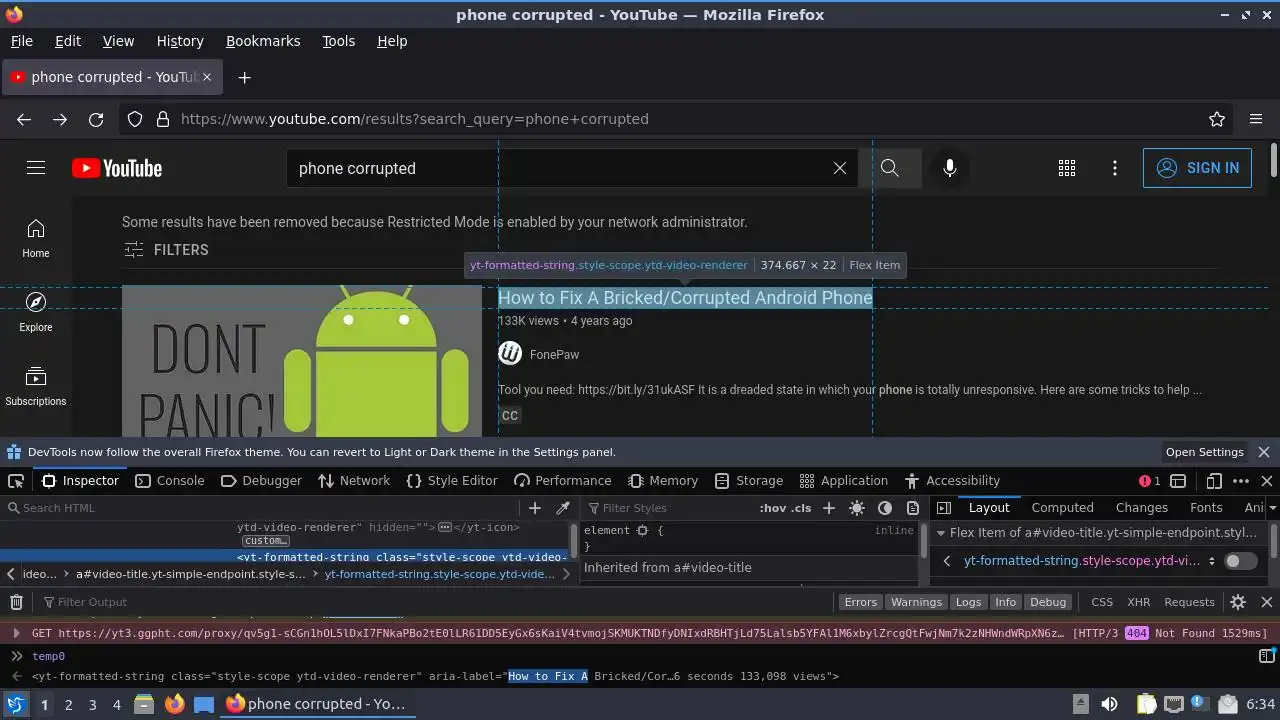Screen dimensions: 1280x720
Task: Toggle light color scheme simulation
Action: (x=857, y=508)
